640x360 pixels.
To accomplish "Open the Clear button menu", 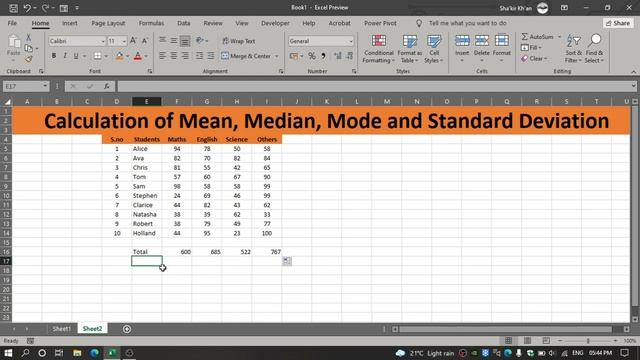I will tap(534, 58).
